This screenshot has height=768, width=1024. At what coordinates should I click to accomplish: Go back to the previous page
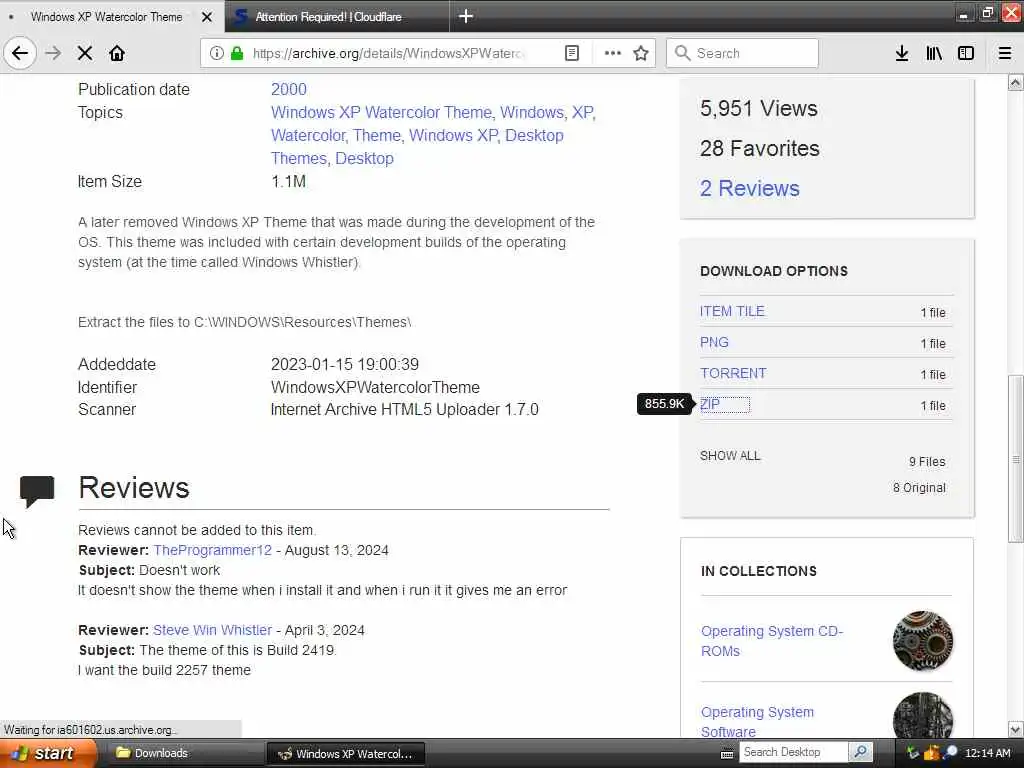[x=20, y=53]
